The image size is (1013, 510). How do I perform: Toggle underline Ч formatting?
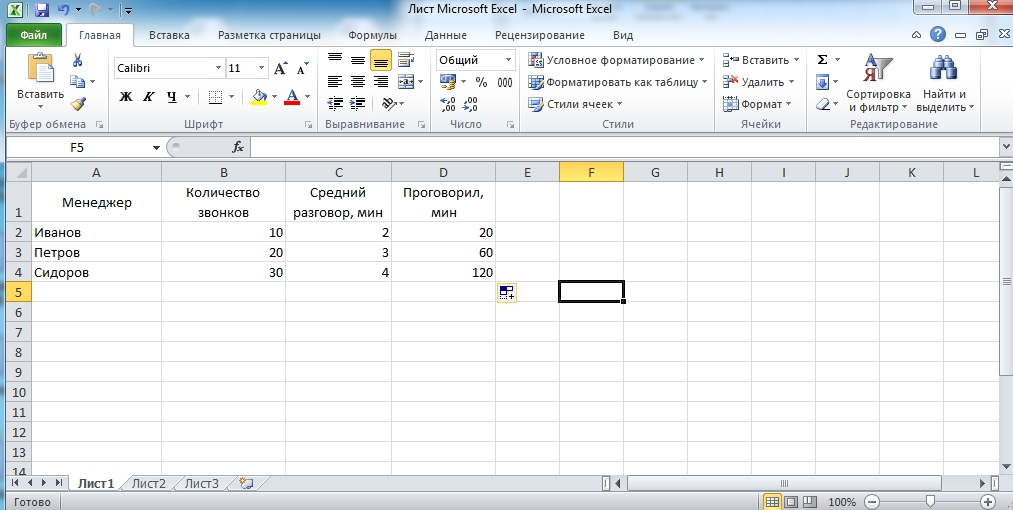click(171, 97)
